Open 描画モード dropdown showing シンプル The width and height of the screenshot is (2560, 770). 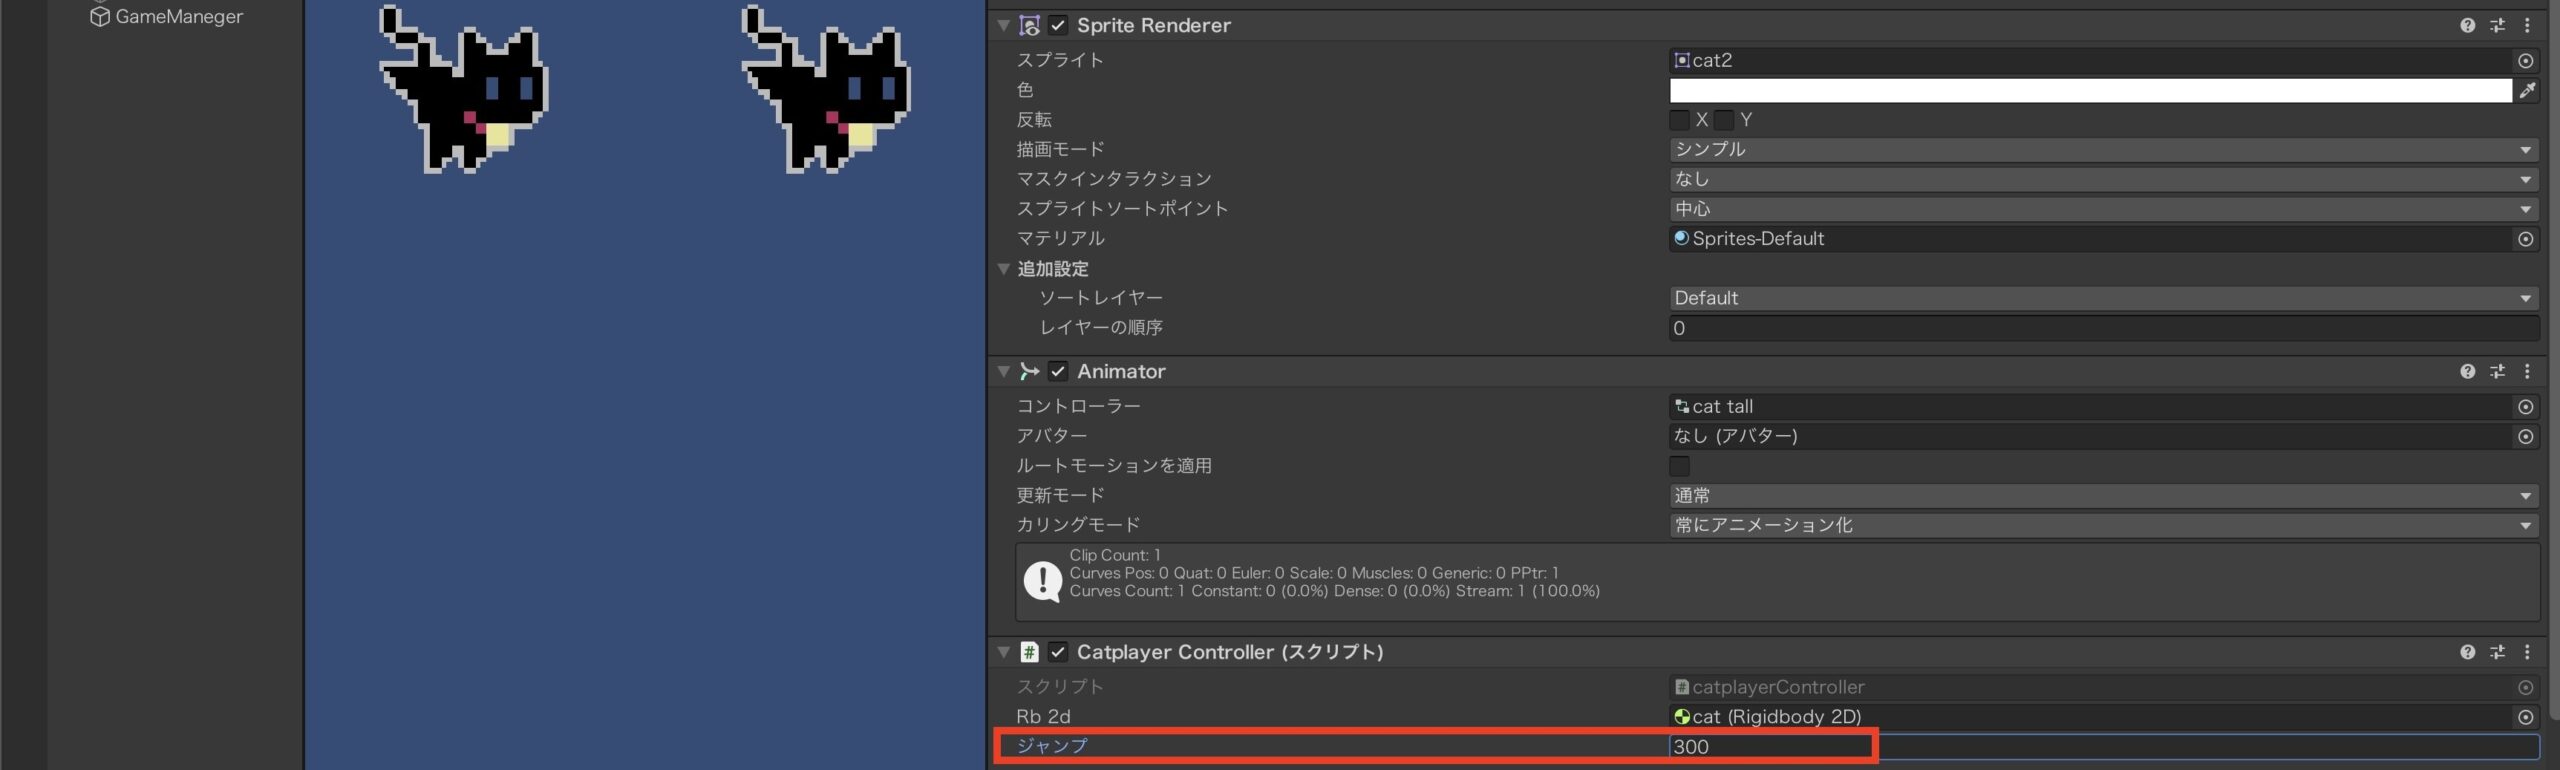[2104, 150]
